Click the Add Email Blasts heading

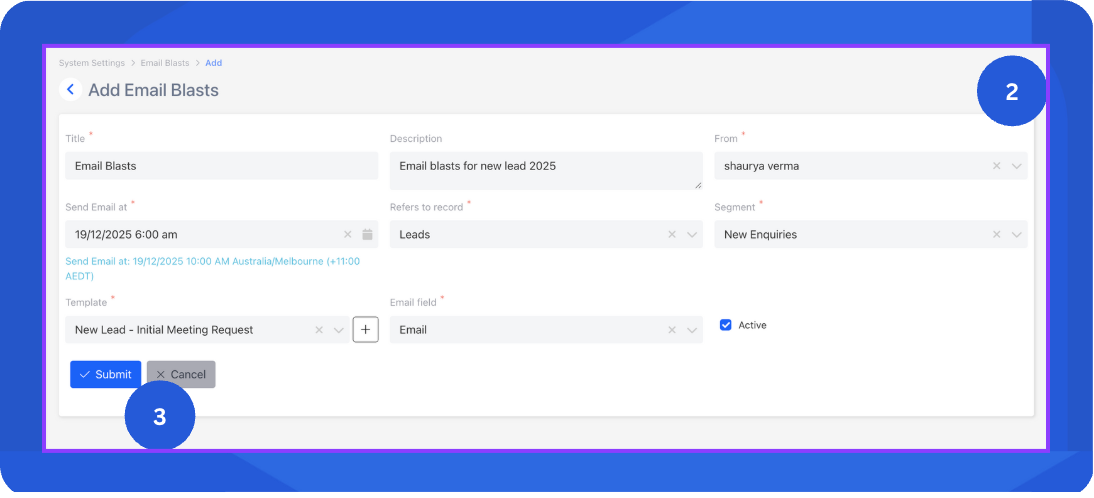pos(153,90)
